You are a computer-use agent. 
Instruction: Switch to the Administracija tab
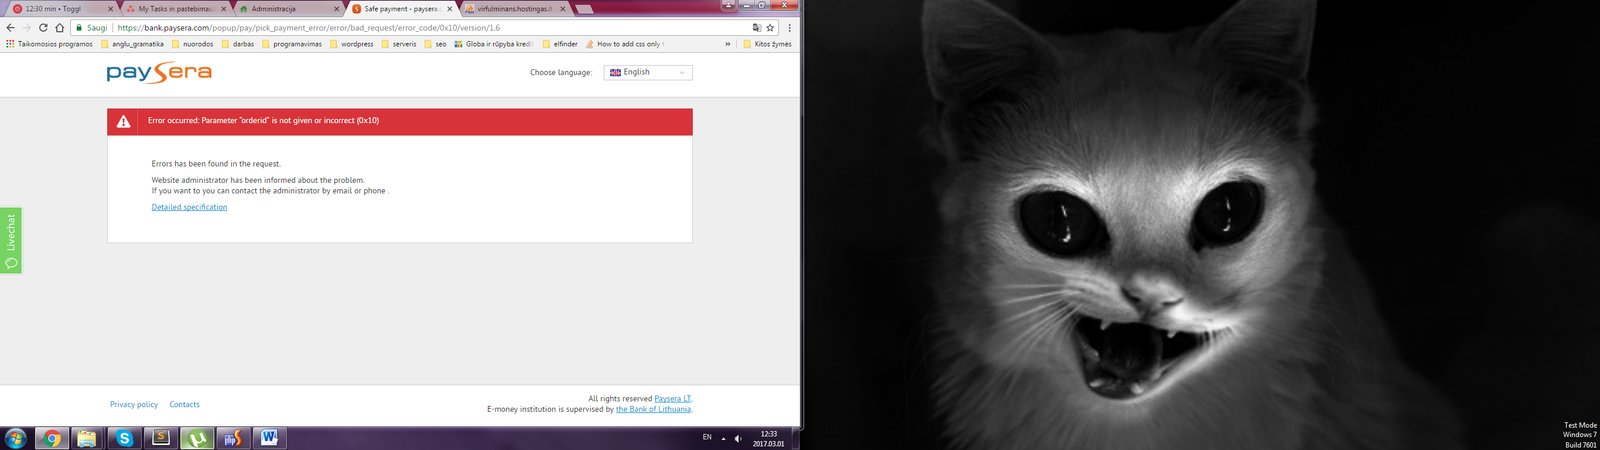[x=288, y=8]
